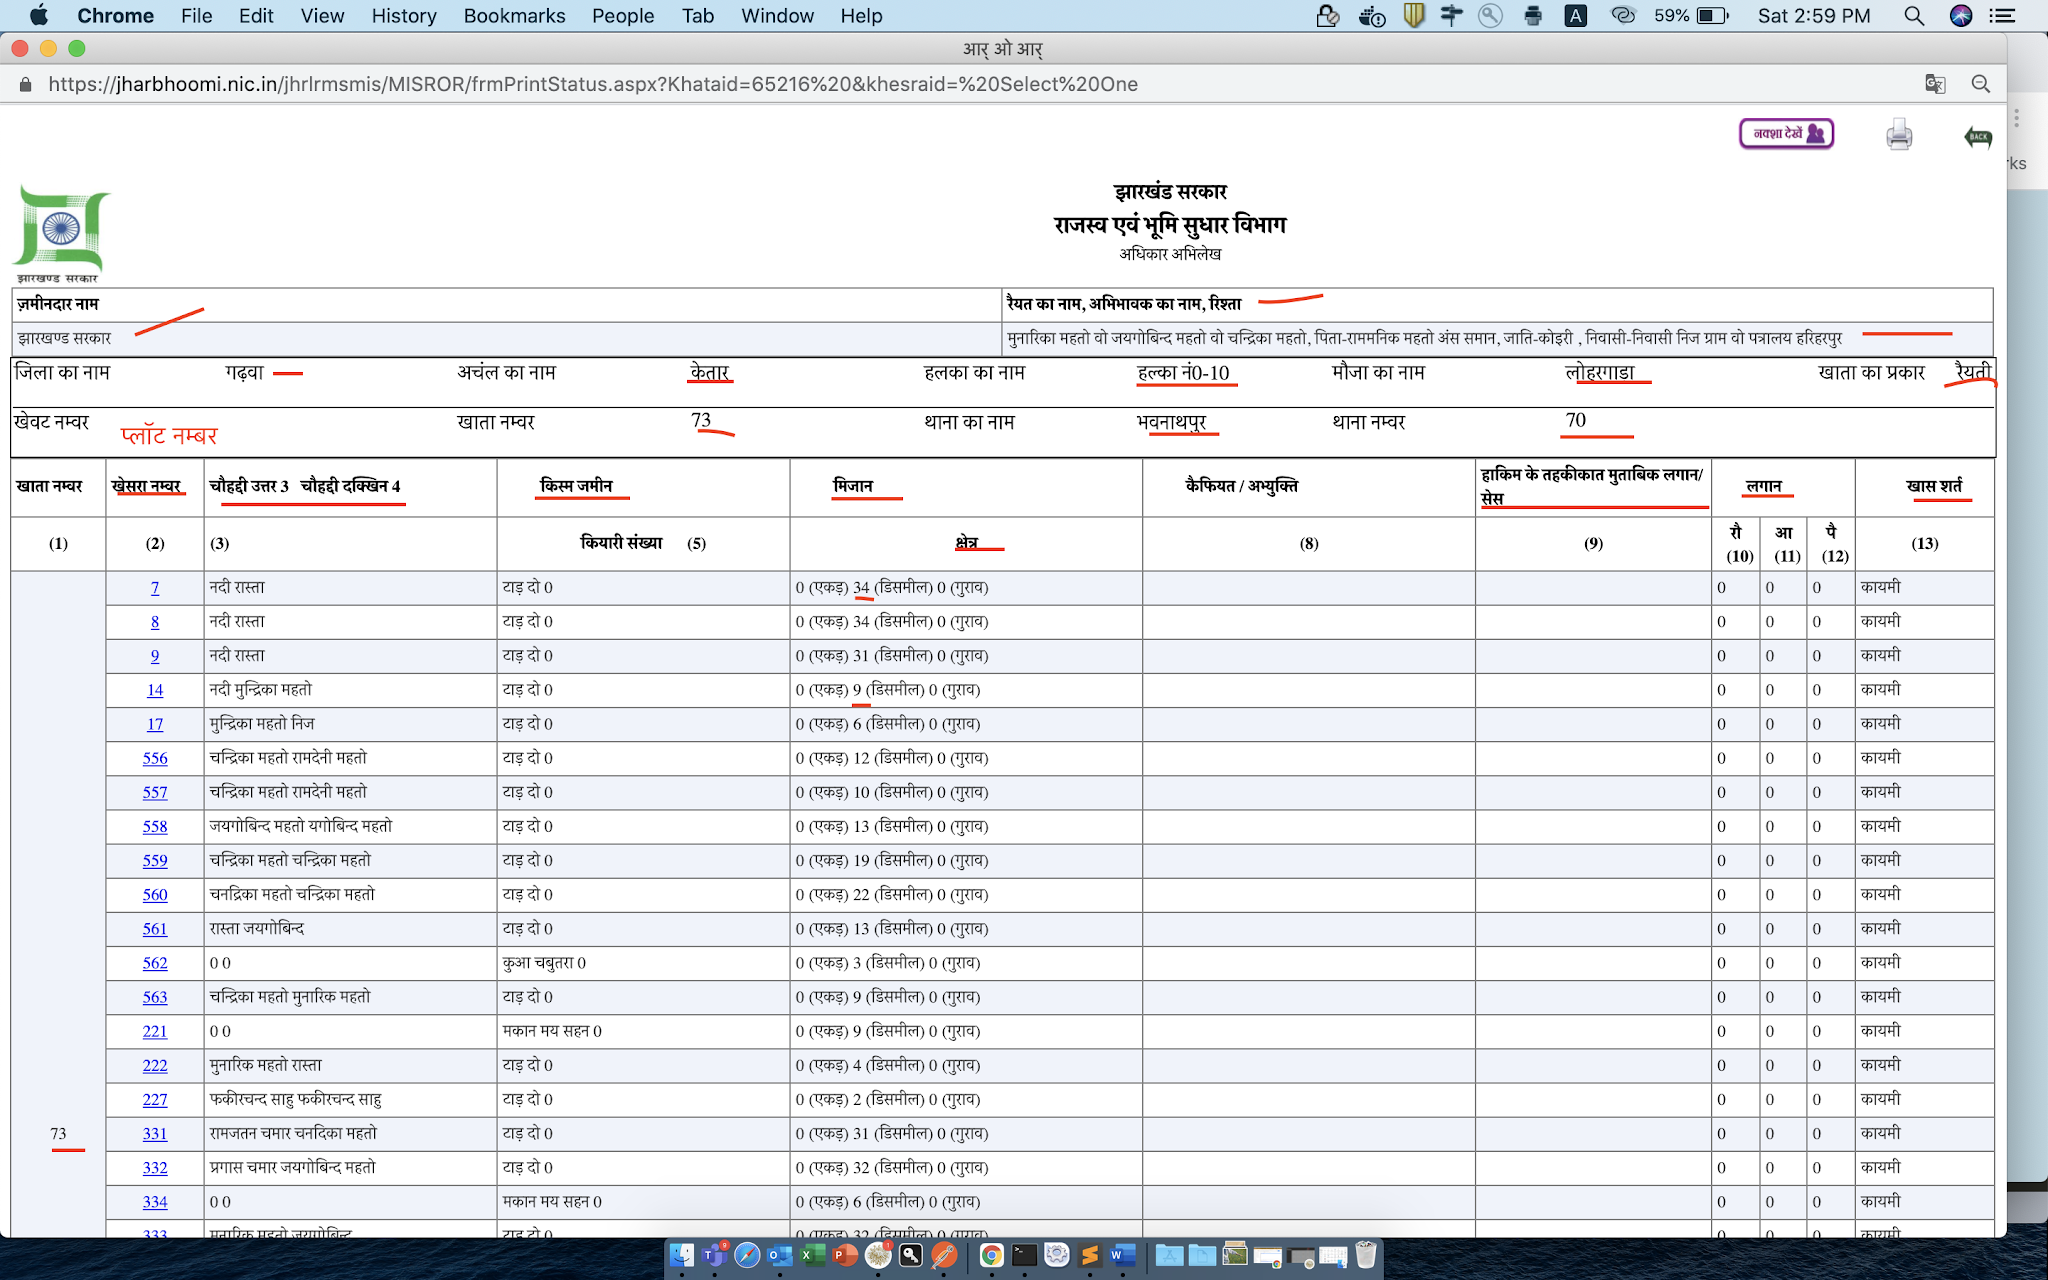Click the zoom magnifier icon in address bar
Screen dimensions: 2048x1280
[1980, 84]
